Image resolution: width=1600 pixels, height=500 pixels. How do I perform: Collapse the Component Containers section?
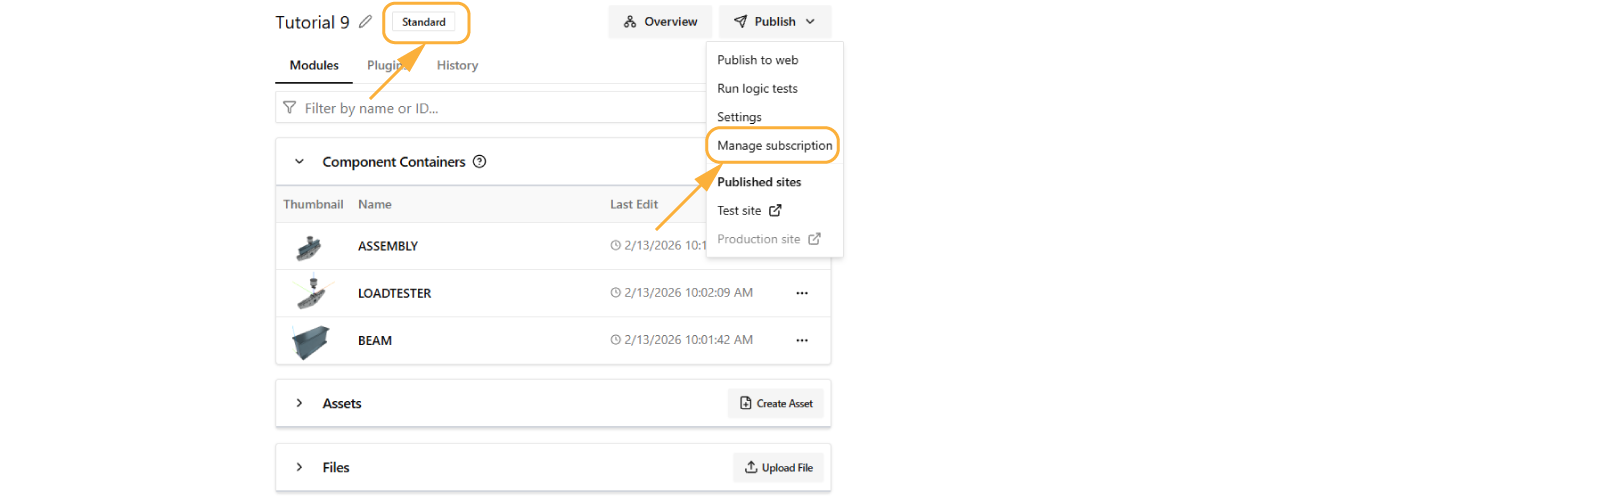299,162
